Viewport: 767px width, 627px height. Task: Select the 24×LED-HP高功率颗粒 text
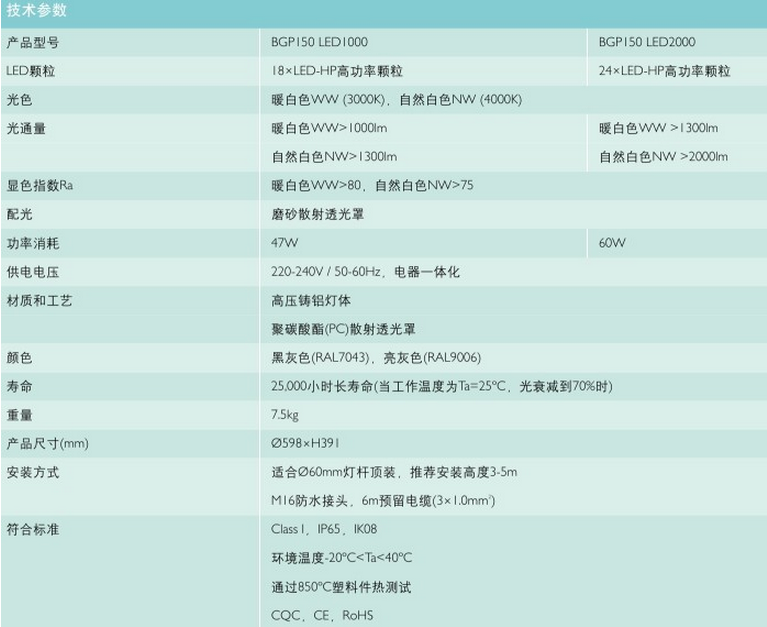664,71
